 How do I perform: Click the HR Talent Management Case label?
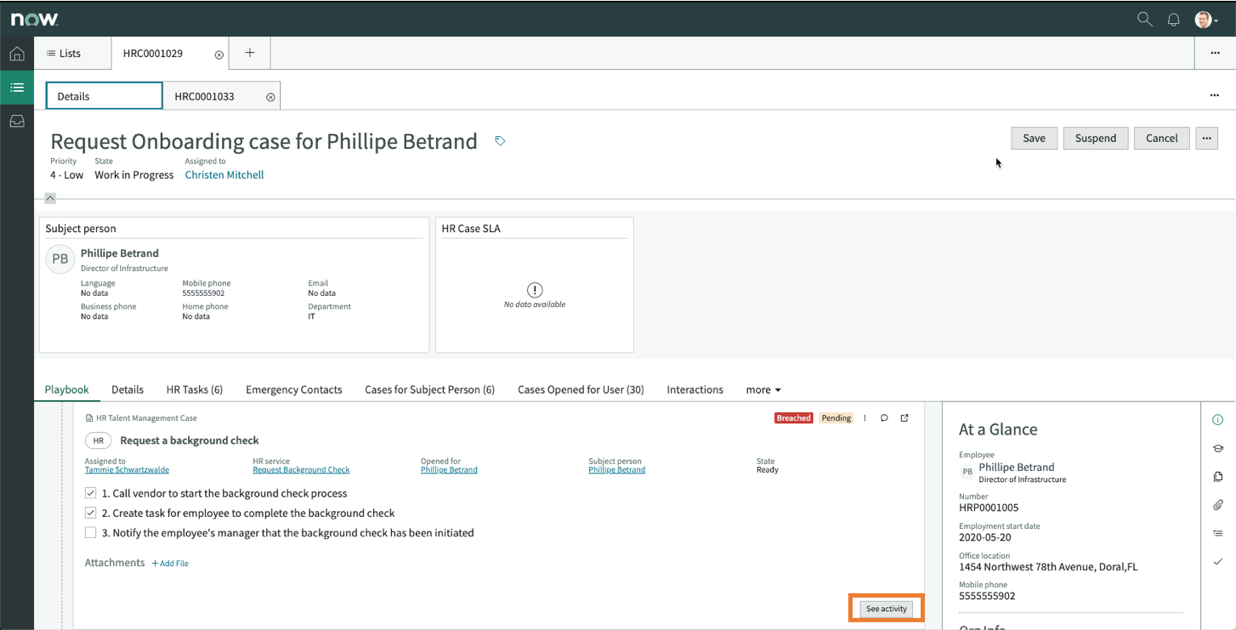146,418
